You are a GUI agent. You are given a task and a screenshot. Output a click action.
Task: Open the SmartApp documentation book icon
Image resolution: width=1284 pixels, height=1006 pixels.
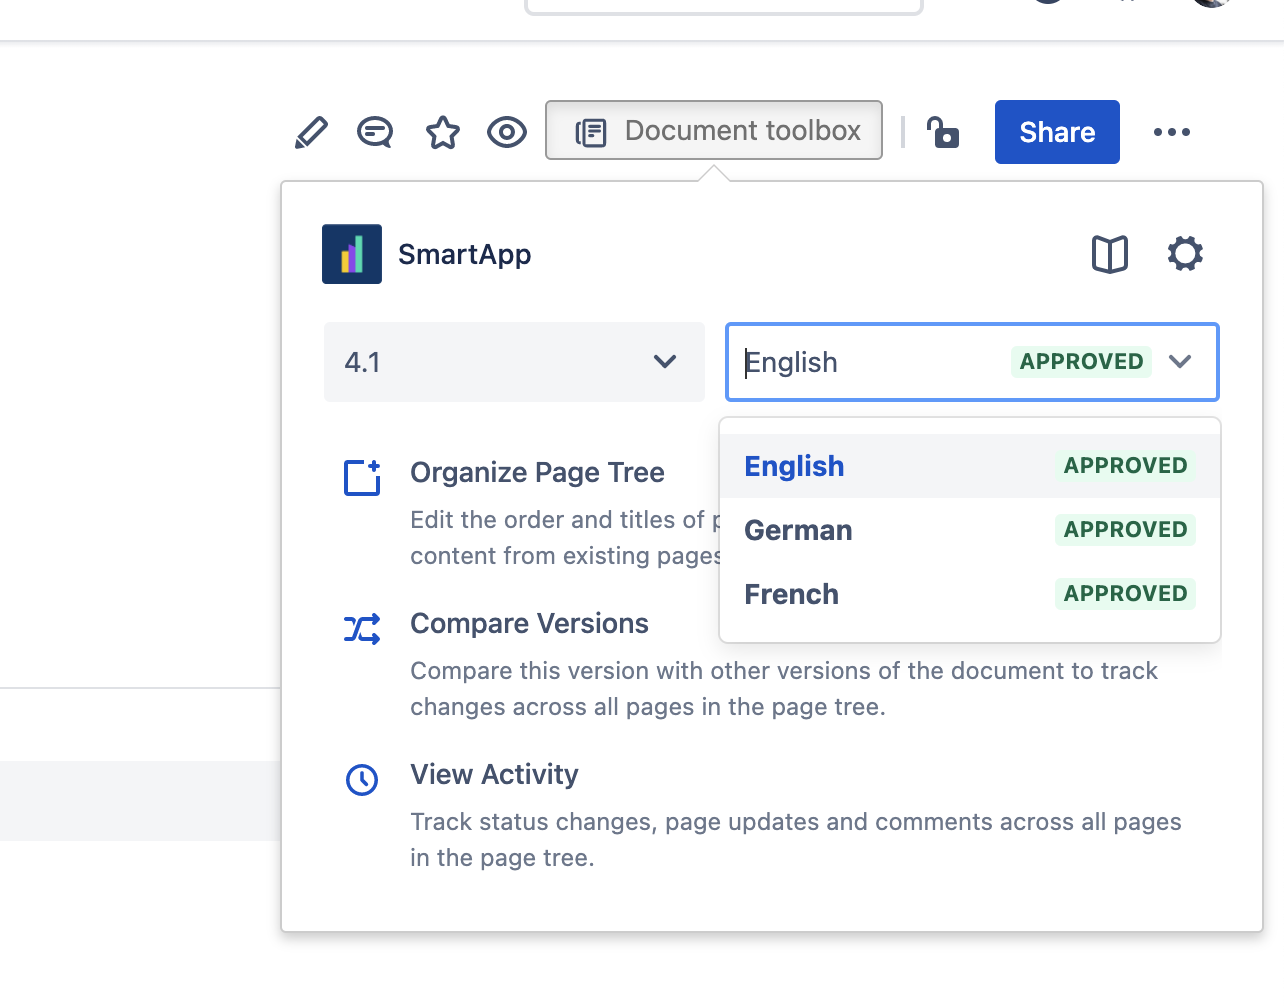tap(1110, 254)
